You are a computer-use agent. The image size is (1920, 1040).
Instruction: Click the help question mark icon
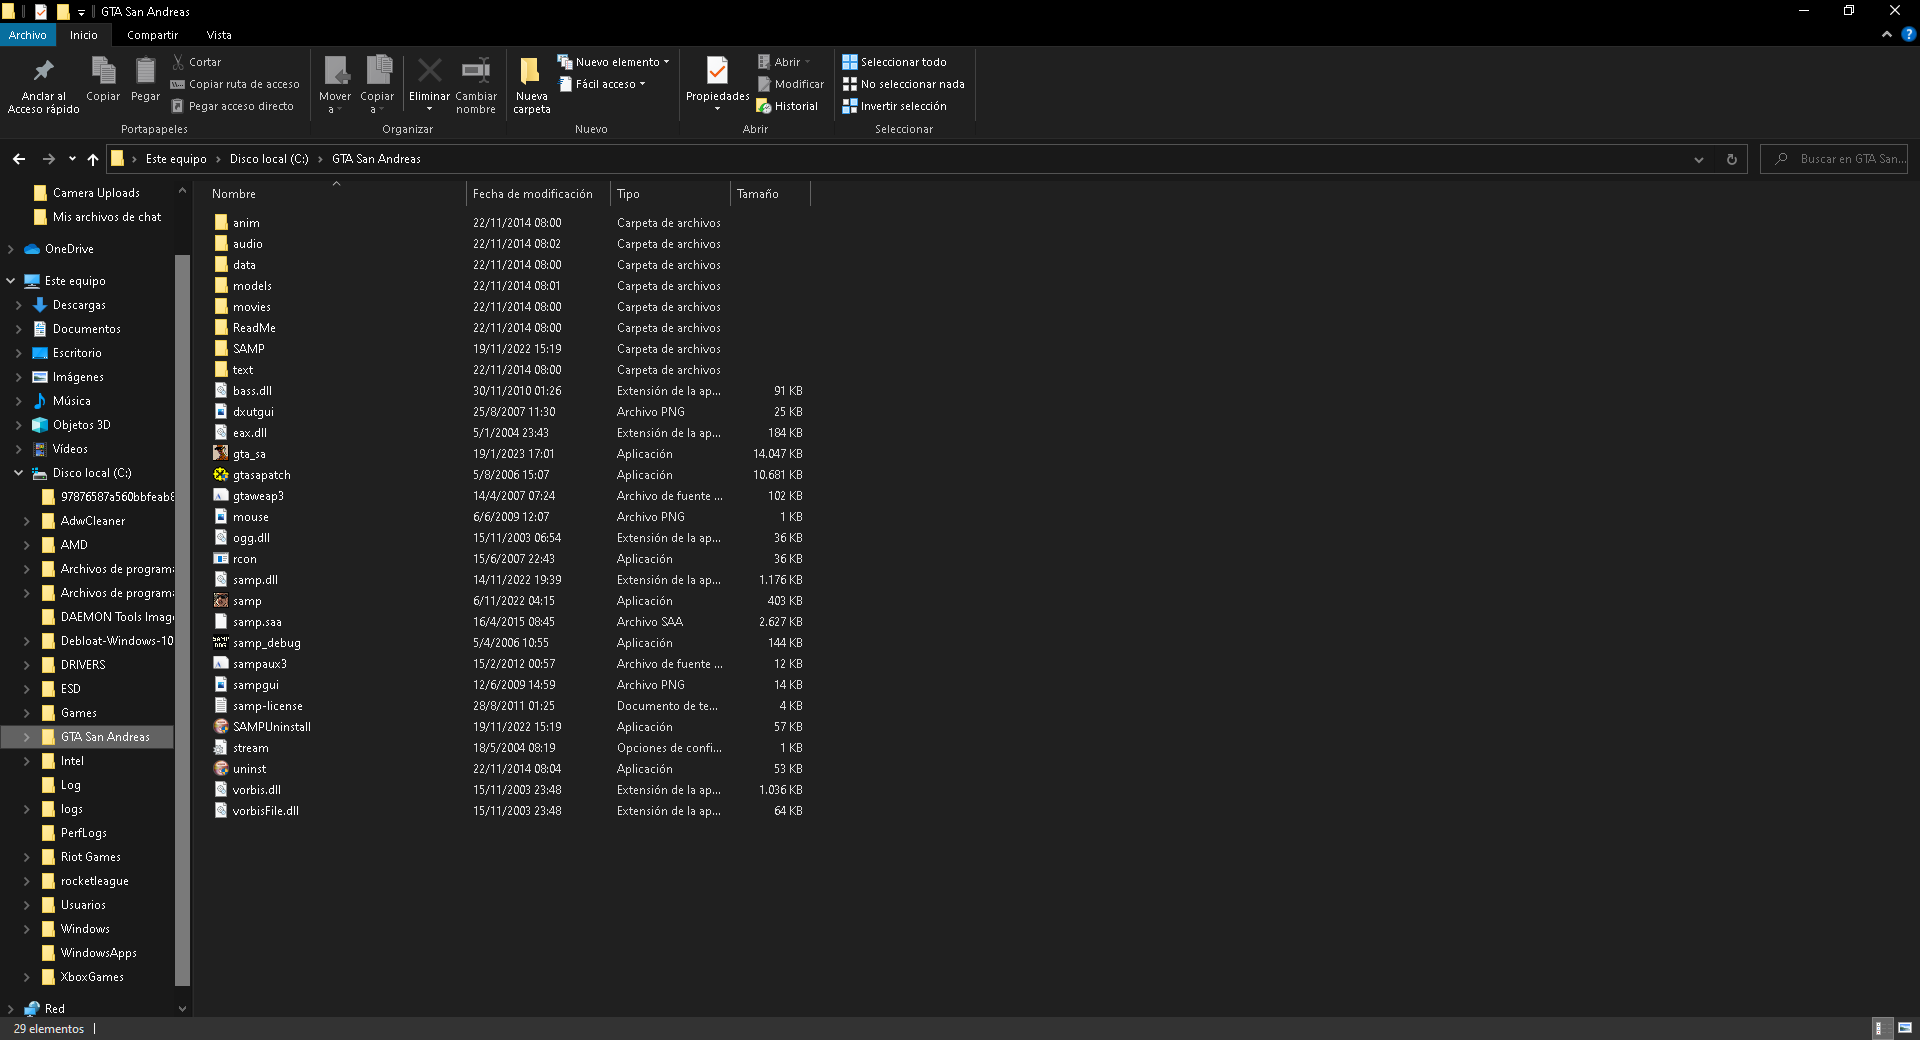(x=1908, y=34)
